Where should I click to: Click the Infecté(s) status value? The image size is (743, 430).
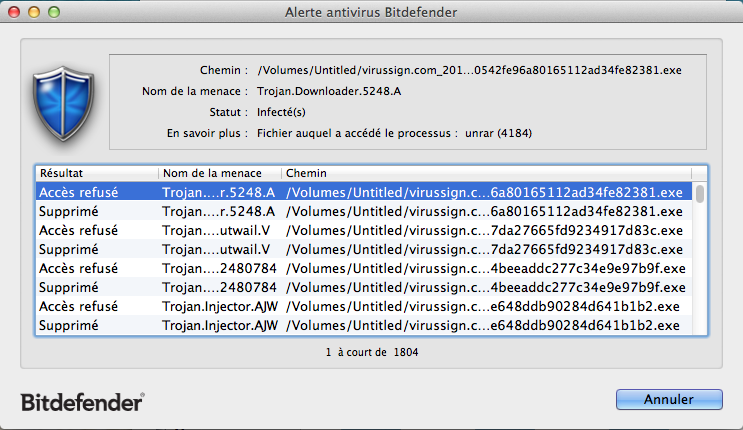click(281, 112)
